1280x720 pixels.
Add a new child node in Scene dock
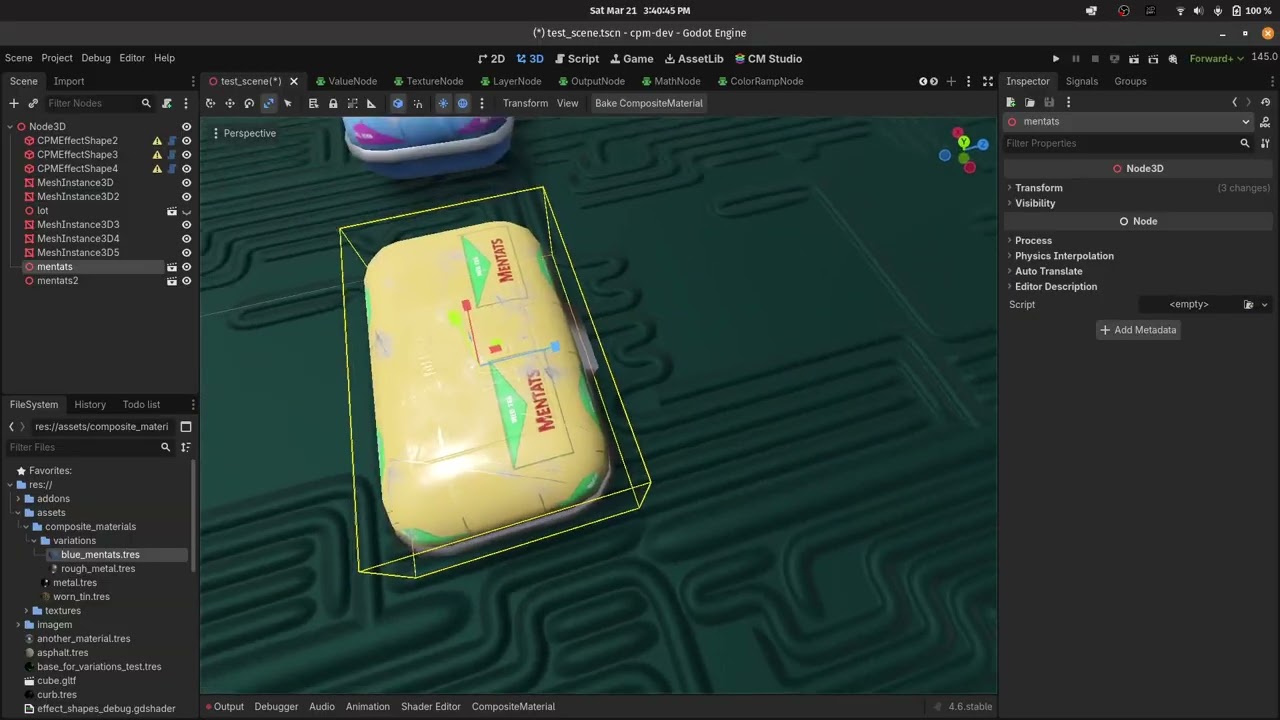(x=14, y=103)
